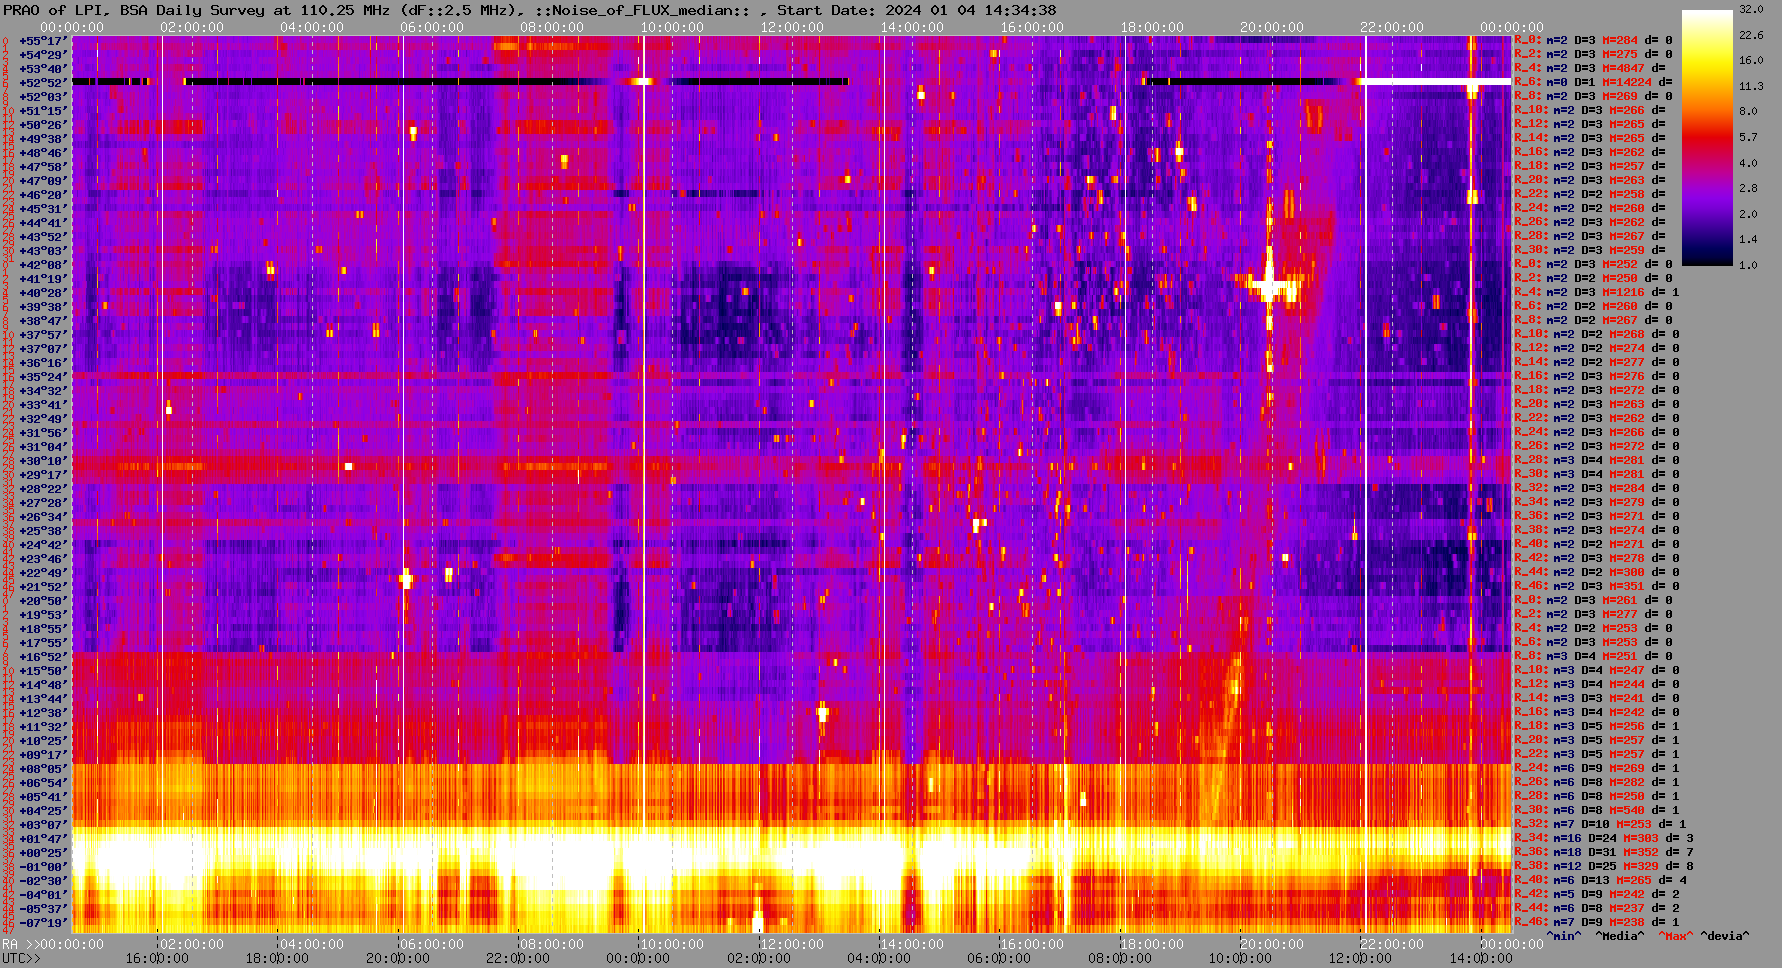
Task: Click the +30°10' declination label
Action: 43,460
